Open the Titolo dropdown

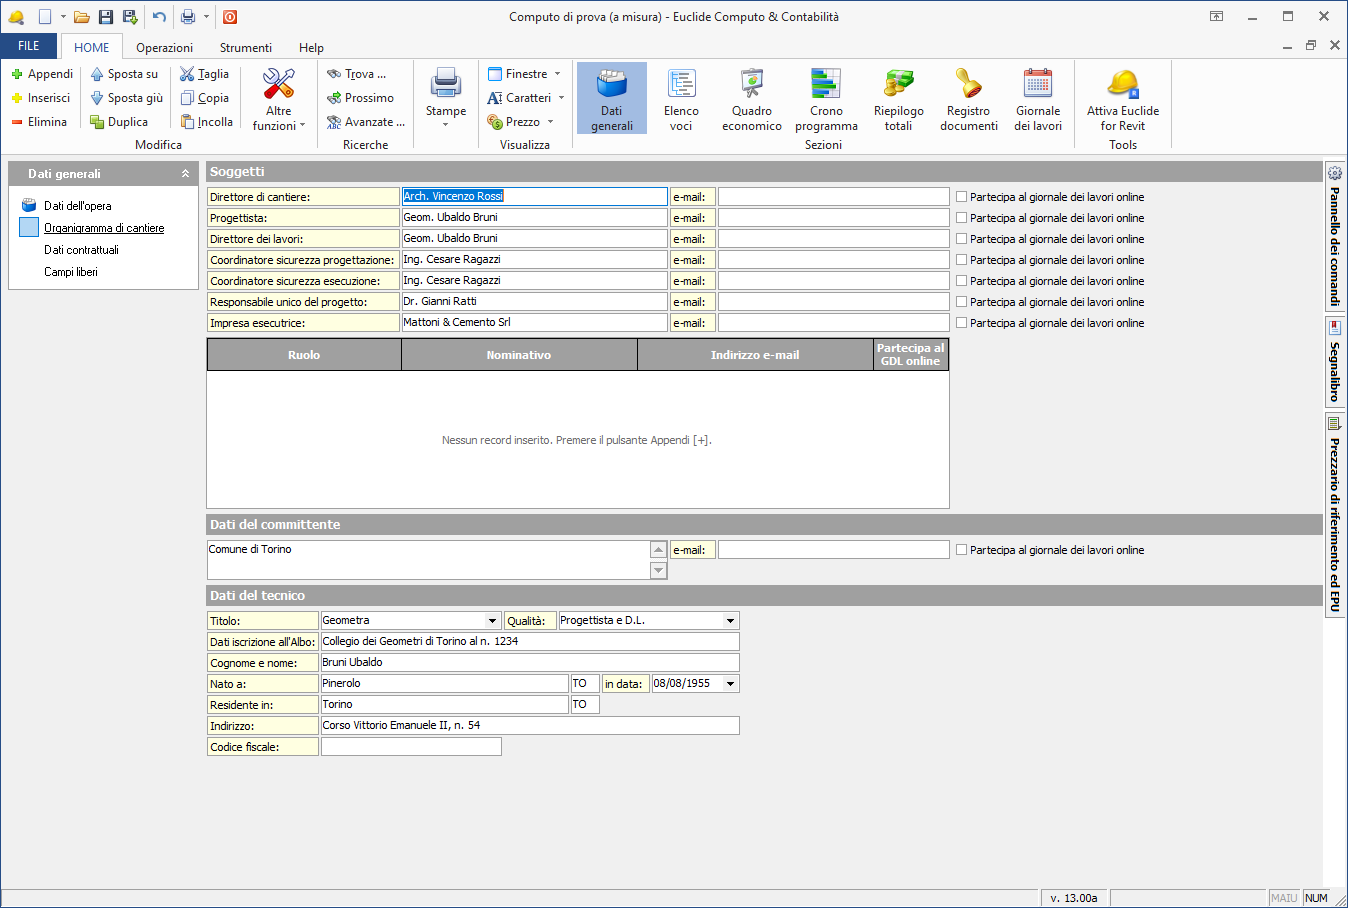[492, 621]
